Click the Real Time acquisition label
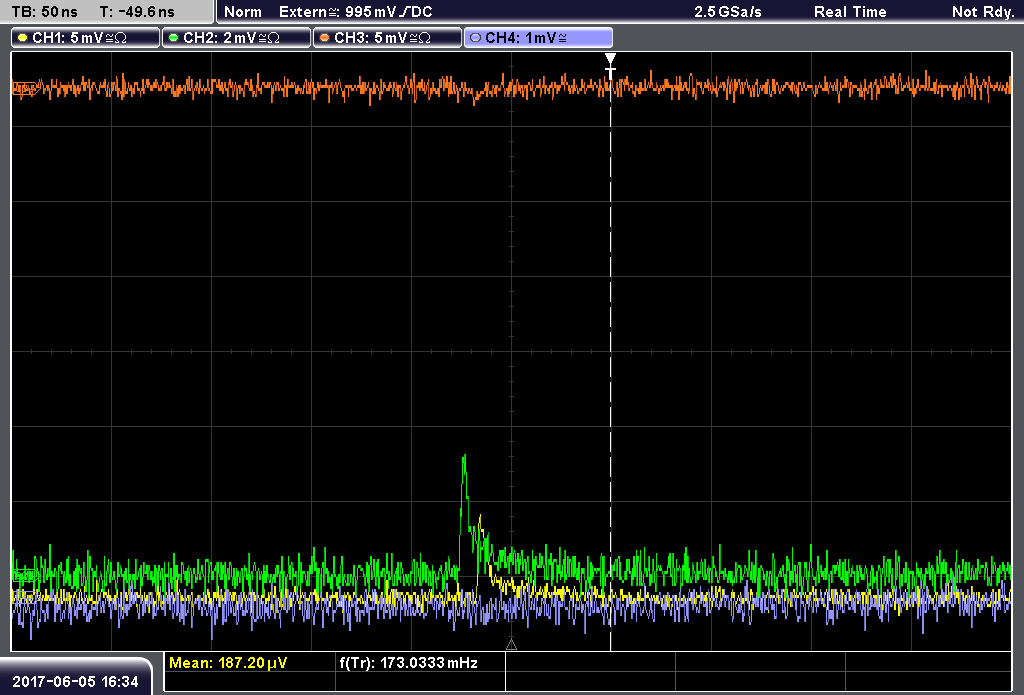The image size is (1024, 695). [850, 12]
